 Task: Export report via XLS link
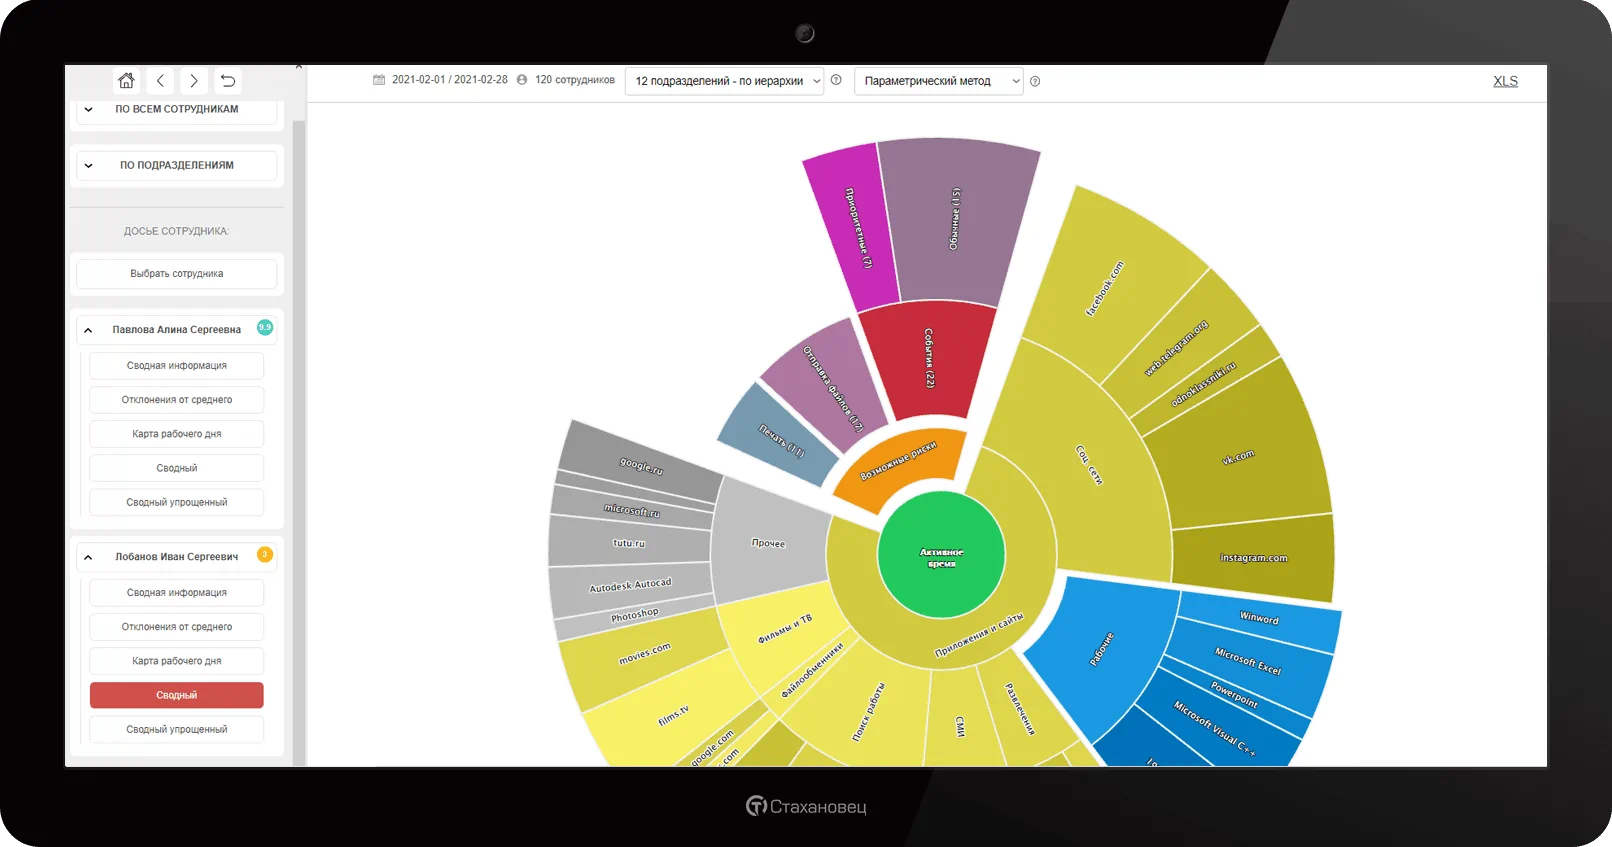[1505, 81]
